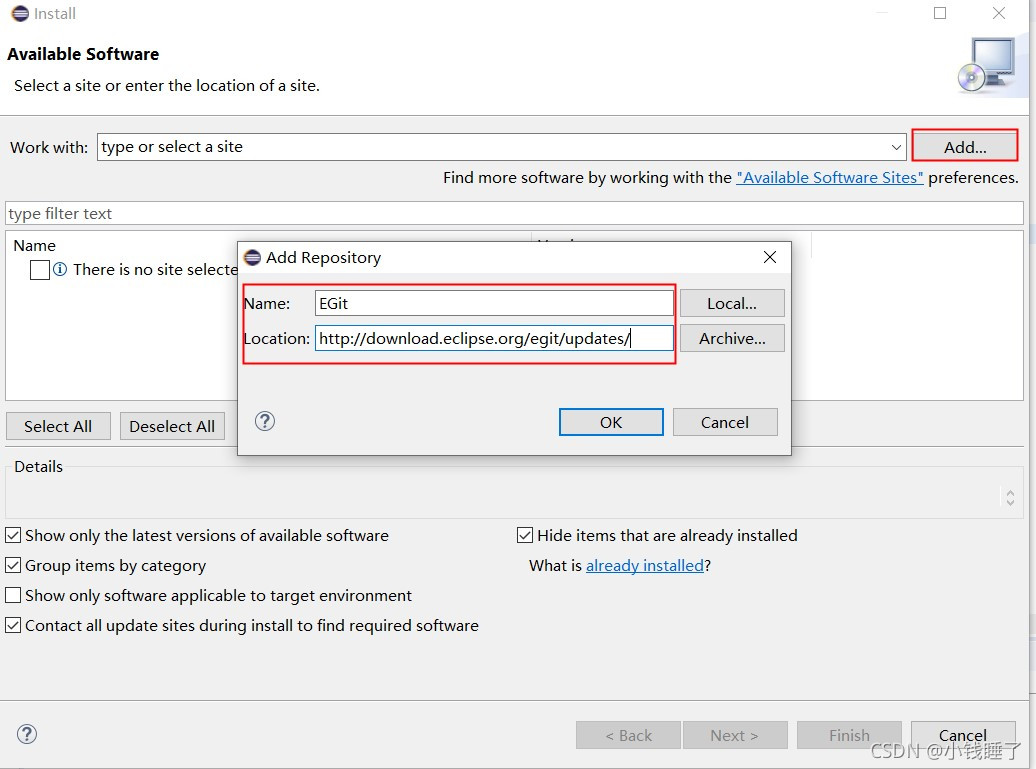This screenshot has width=1036, height=769.
Task: Close the Add Repository dialog with X
Action: point(770,257)
